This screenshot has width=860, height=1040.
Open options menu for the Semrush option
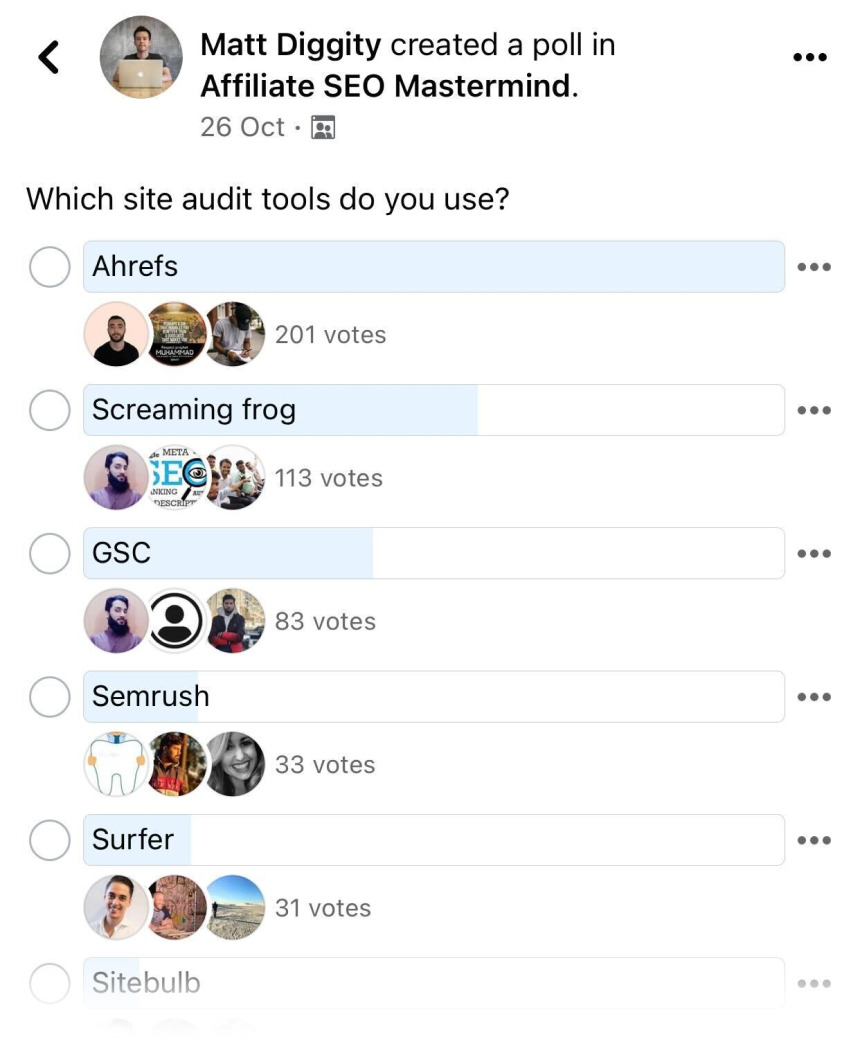[816, 696]
